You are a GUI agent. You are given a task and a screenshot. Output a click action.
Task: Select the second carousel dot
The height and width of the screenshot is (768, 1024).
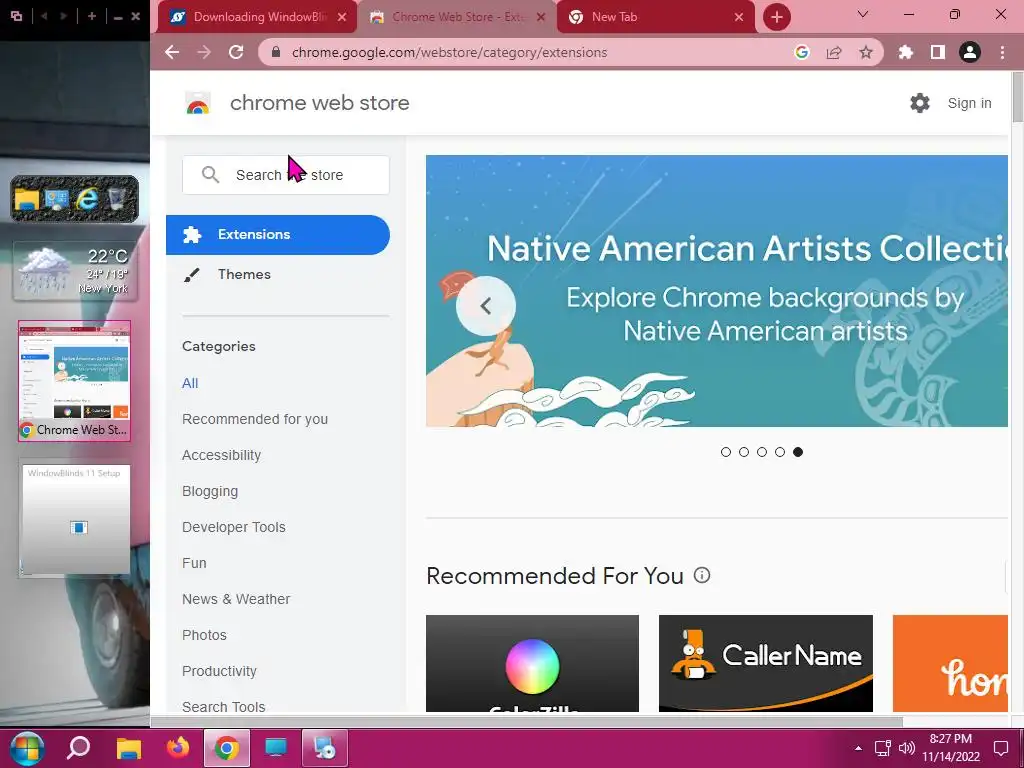click(744, 452)
